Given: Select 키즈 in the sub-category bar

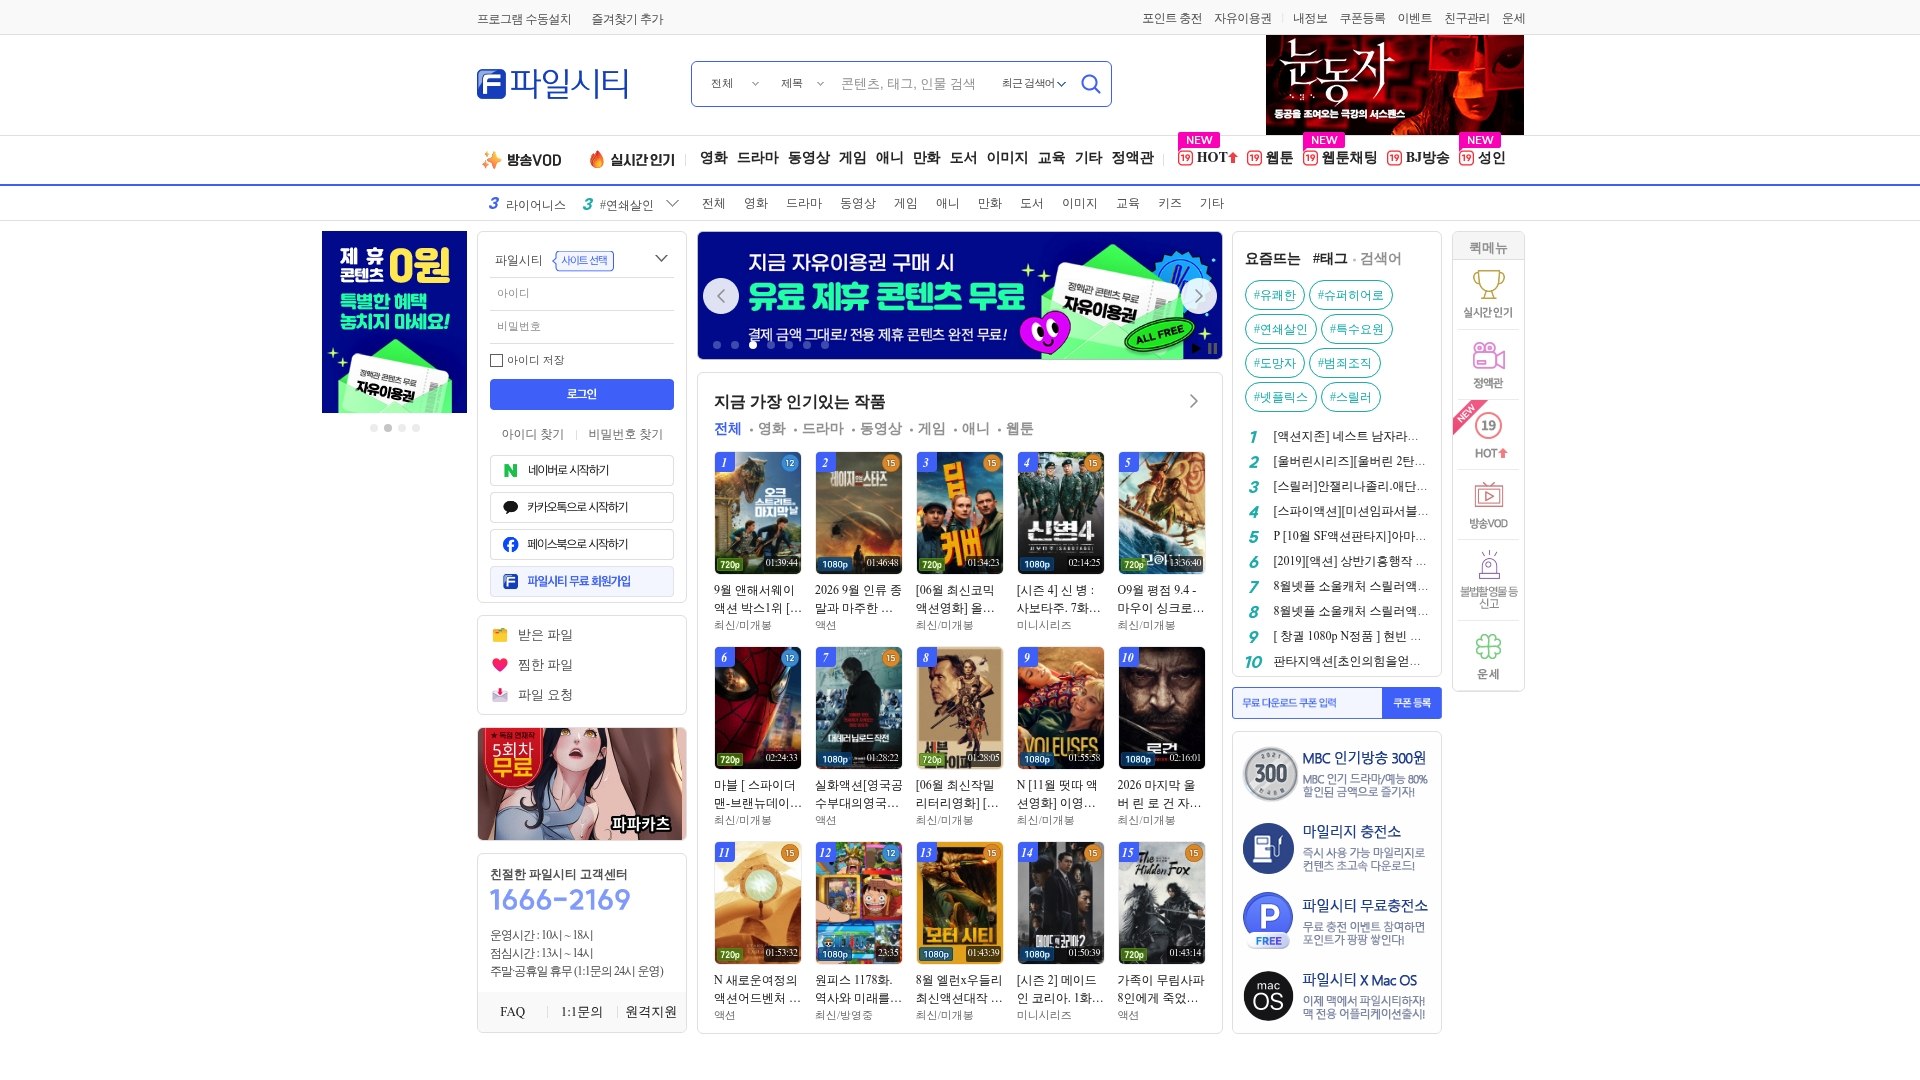Looking at the screenshot, I should [x=1169, y=204].
